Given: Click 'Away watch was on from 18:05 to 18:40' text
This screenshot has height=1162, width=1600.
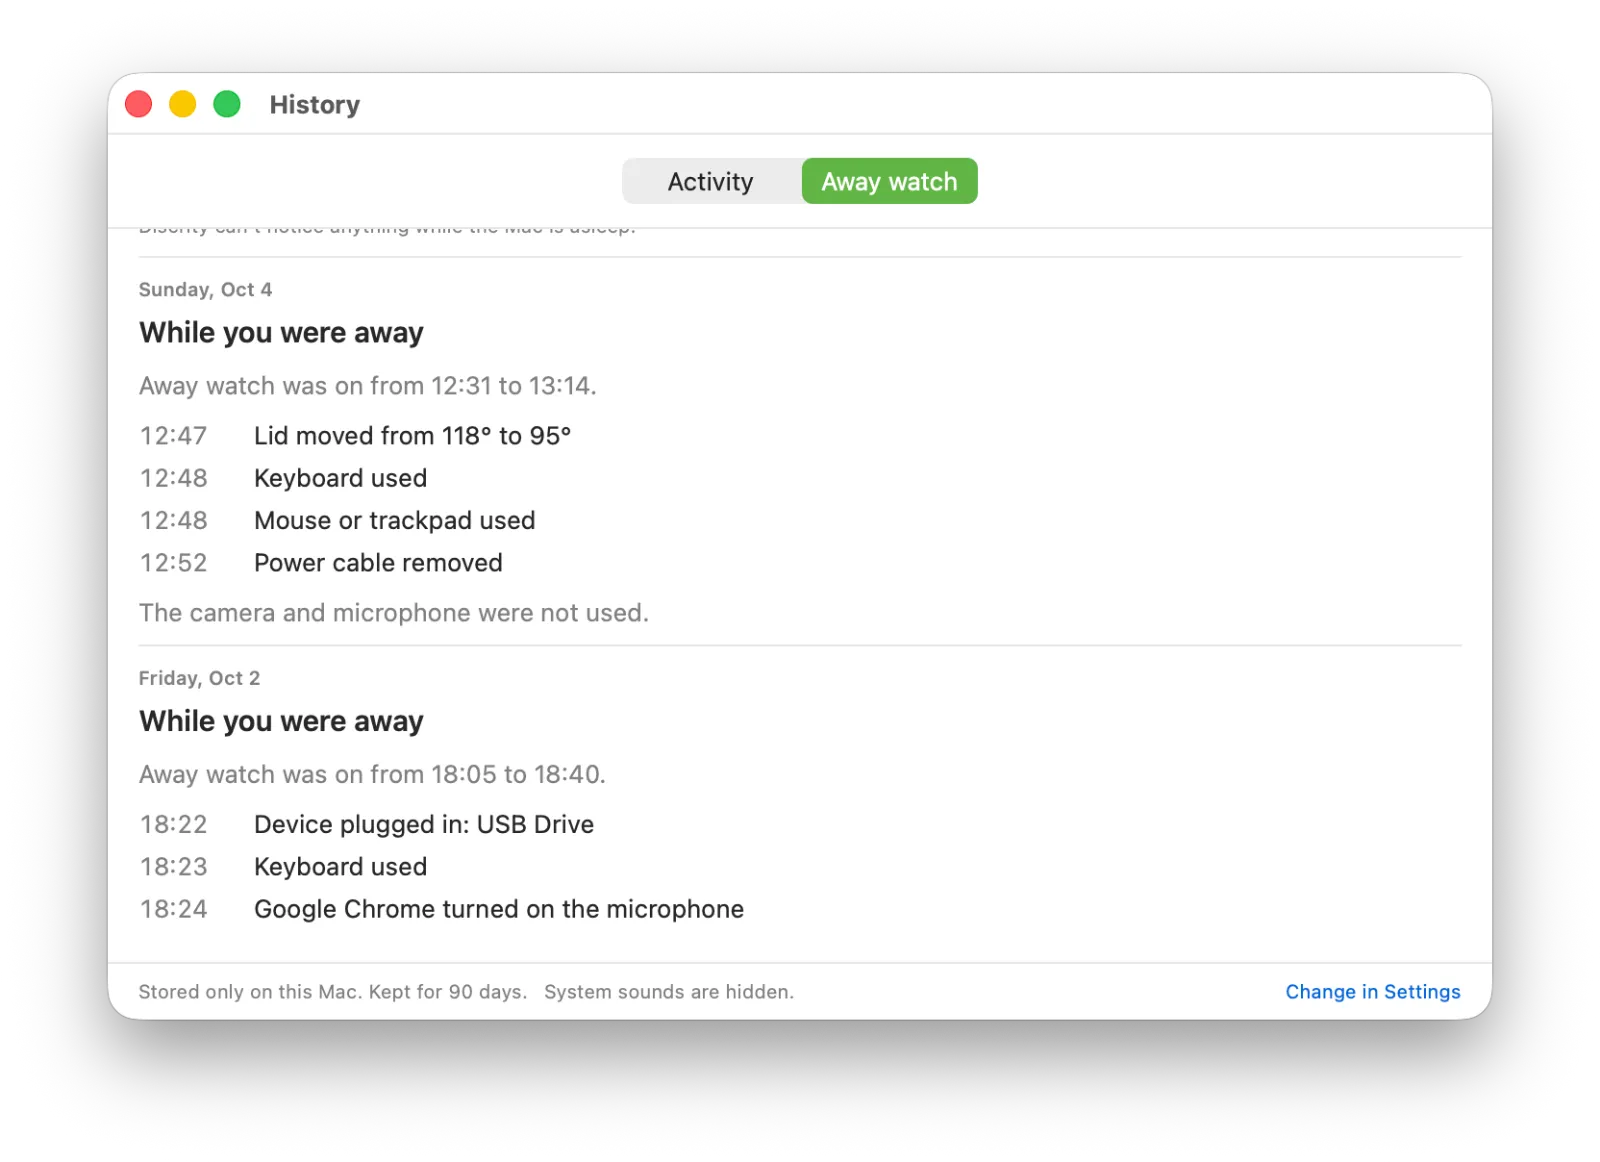Looking at the screenshot, I should [372, 774].
